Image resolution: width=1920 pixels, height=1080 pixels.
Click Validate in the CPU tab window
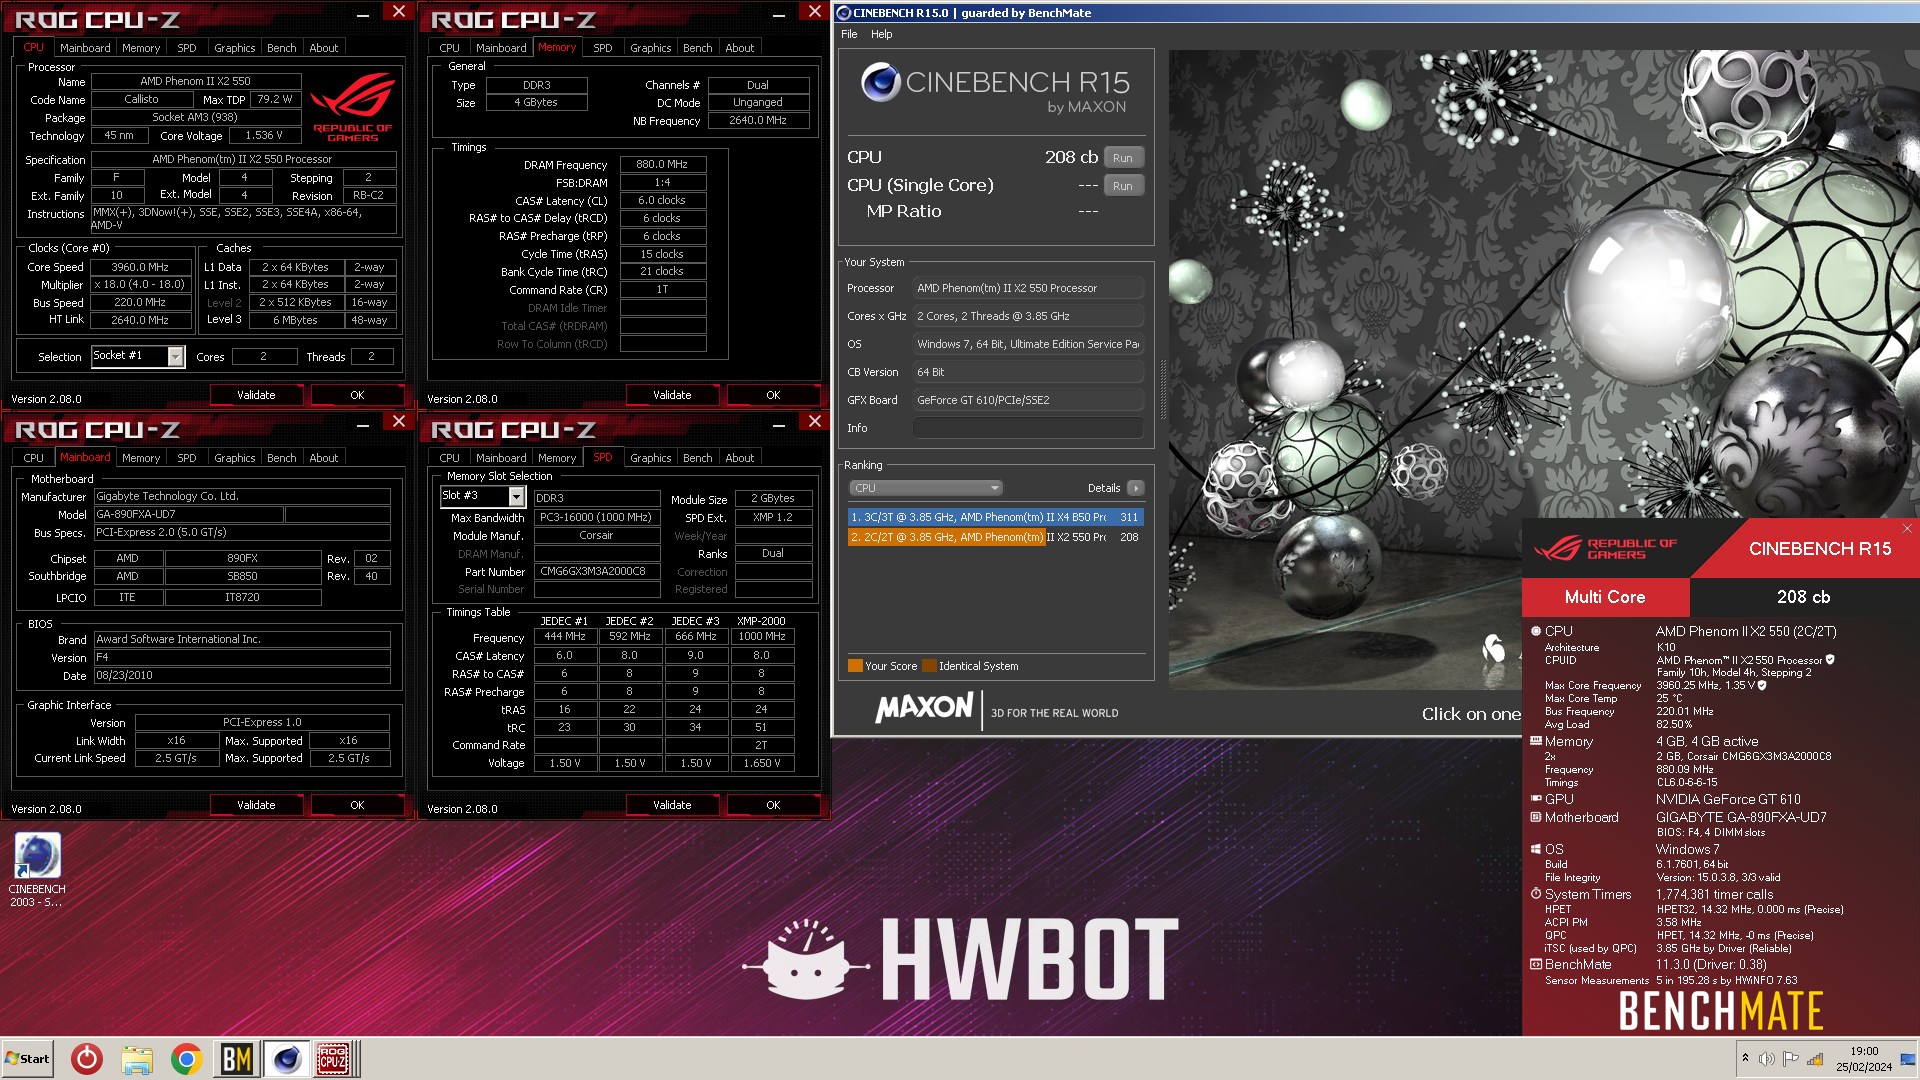[x=256, y=395]
